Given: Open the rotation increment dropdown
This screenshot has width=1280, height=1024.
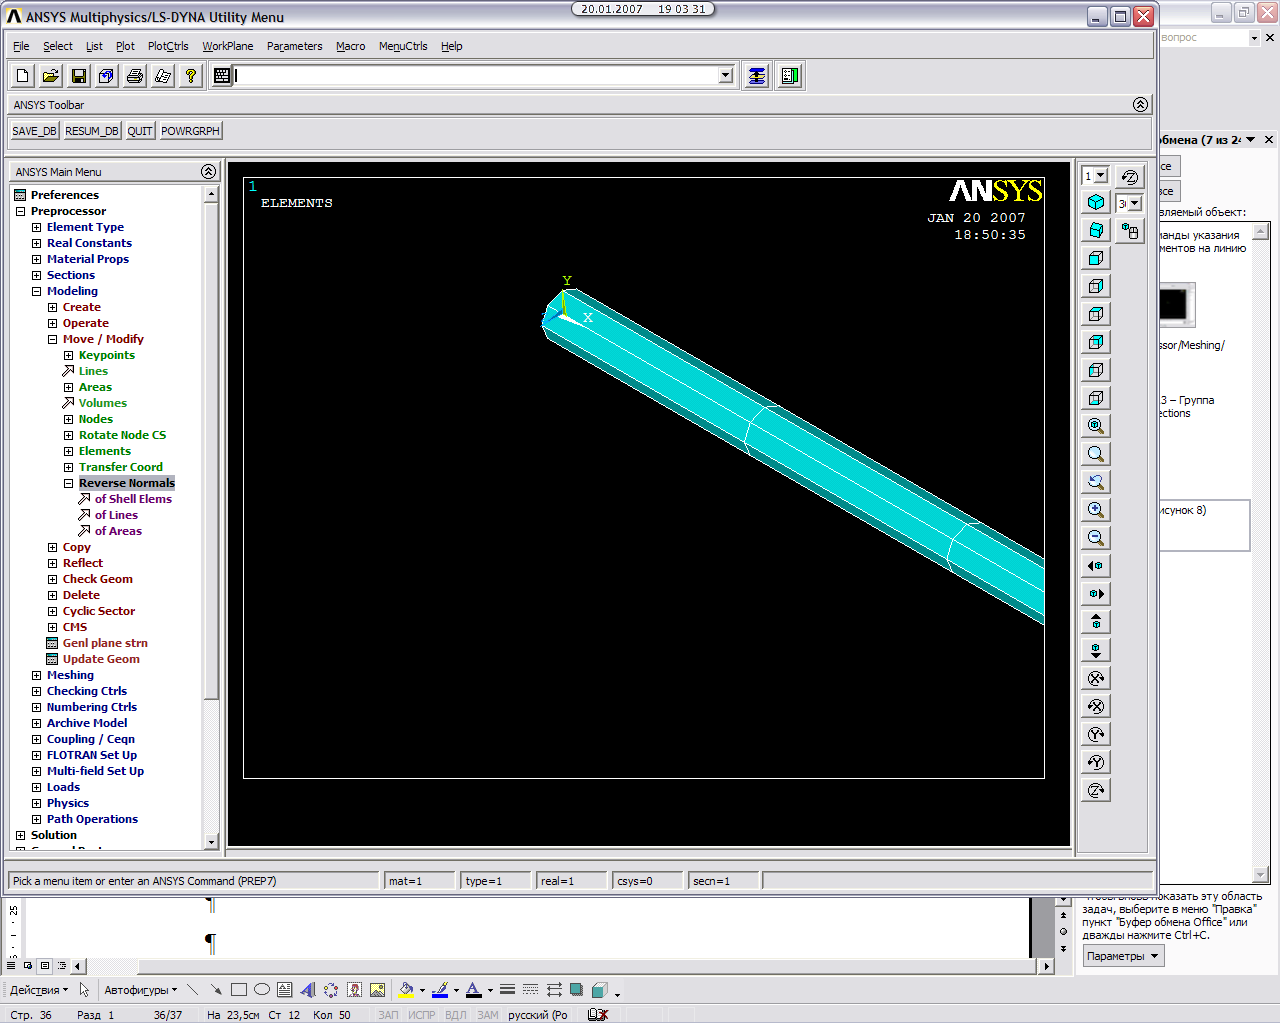Looking at the screenshot, I should (x=1135, y=204).
